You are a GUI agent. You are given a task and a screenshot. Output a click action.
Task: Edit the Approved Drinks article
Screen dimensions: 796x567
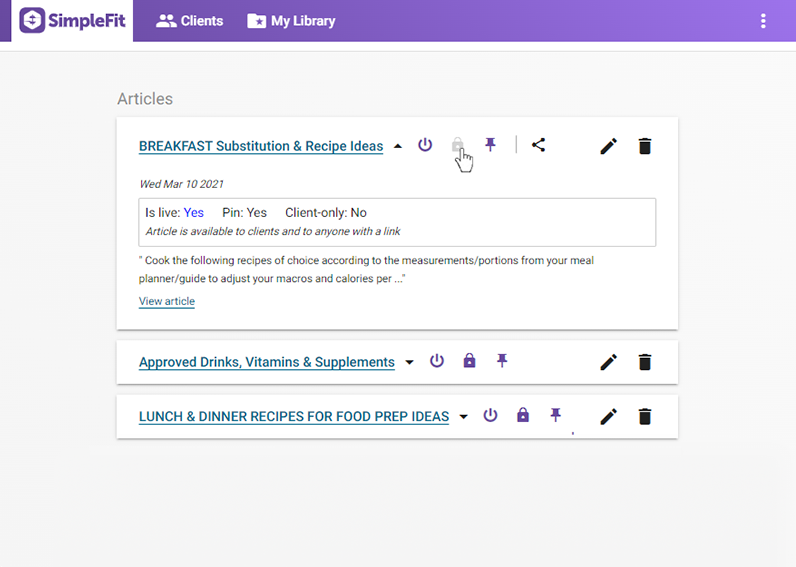[608, 362]
